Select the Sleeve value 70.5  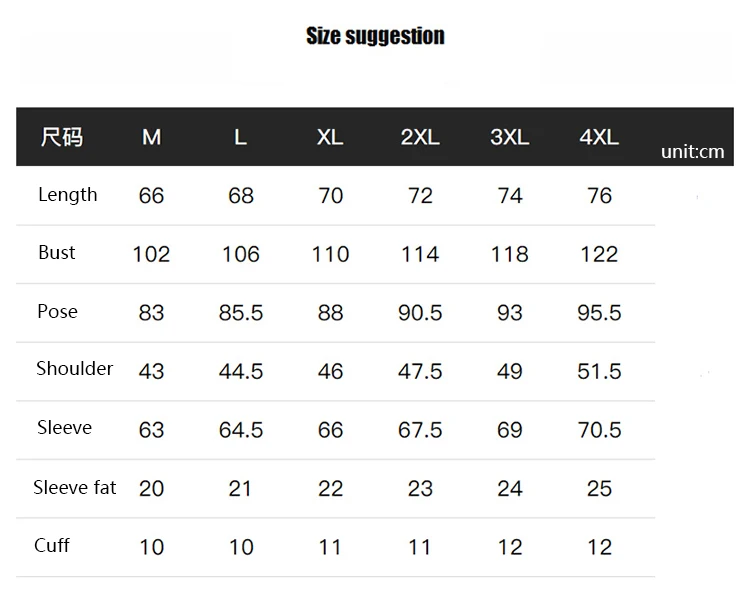point(599,430)
